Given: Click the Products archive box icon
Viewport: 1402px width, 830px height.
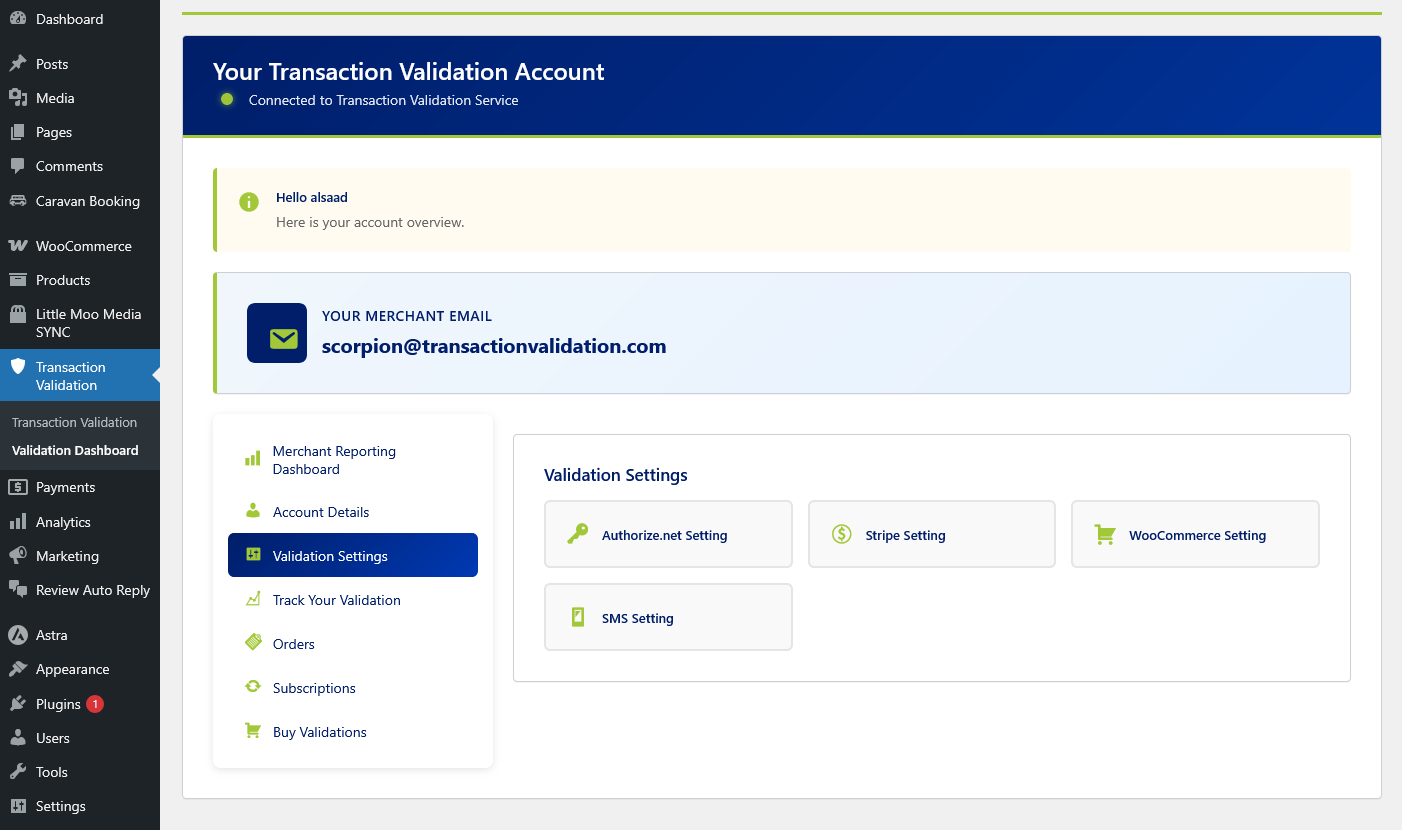Looking at the screenshot, I should click(x=18, y=280).
